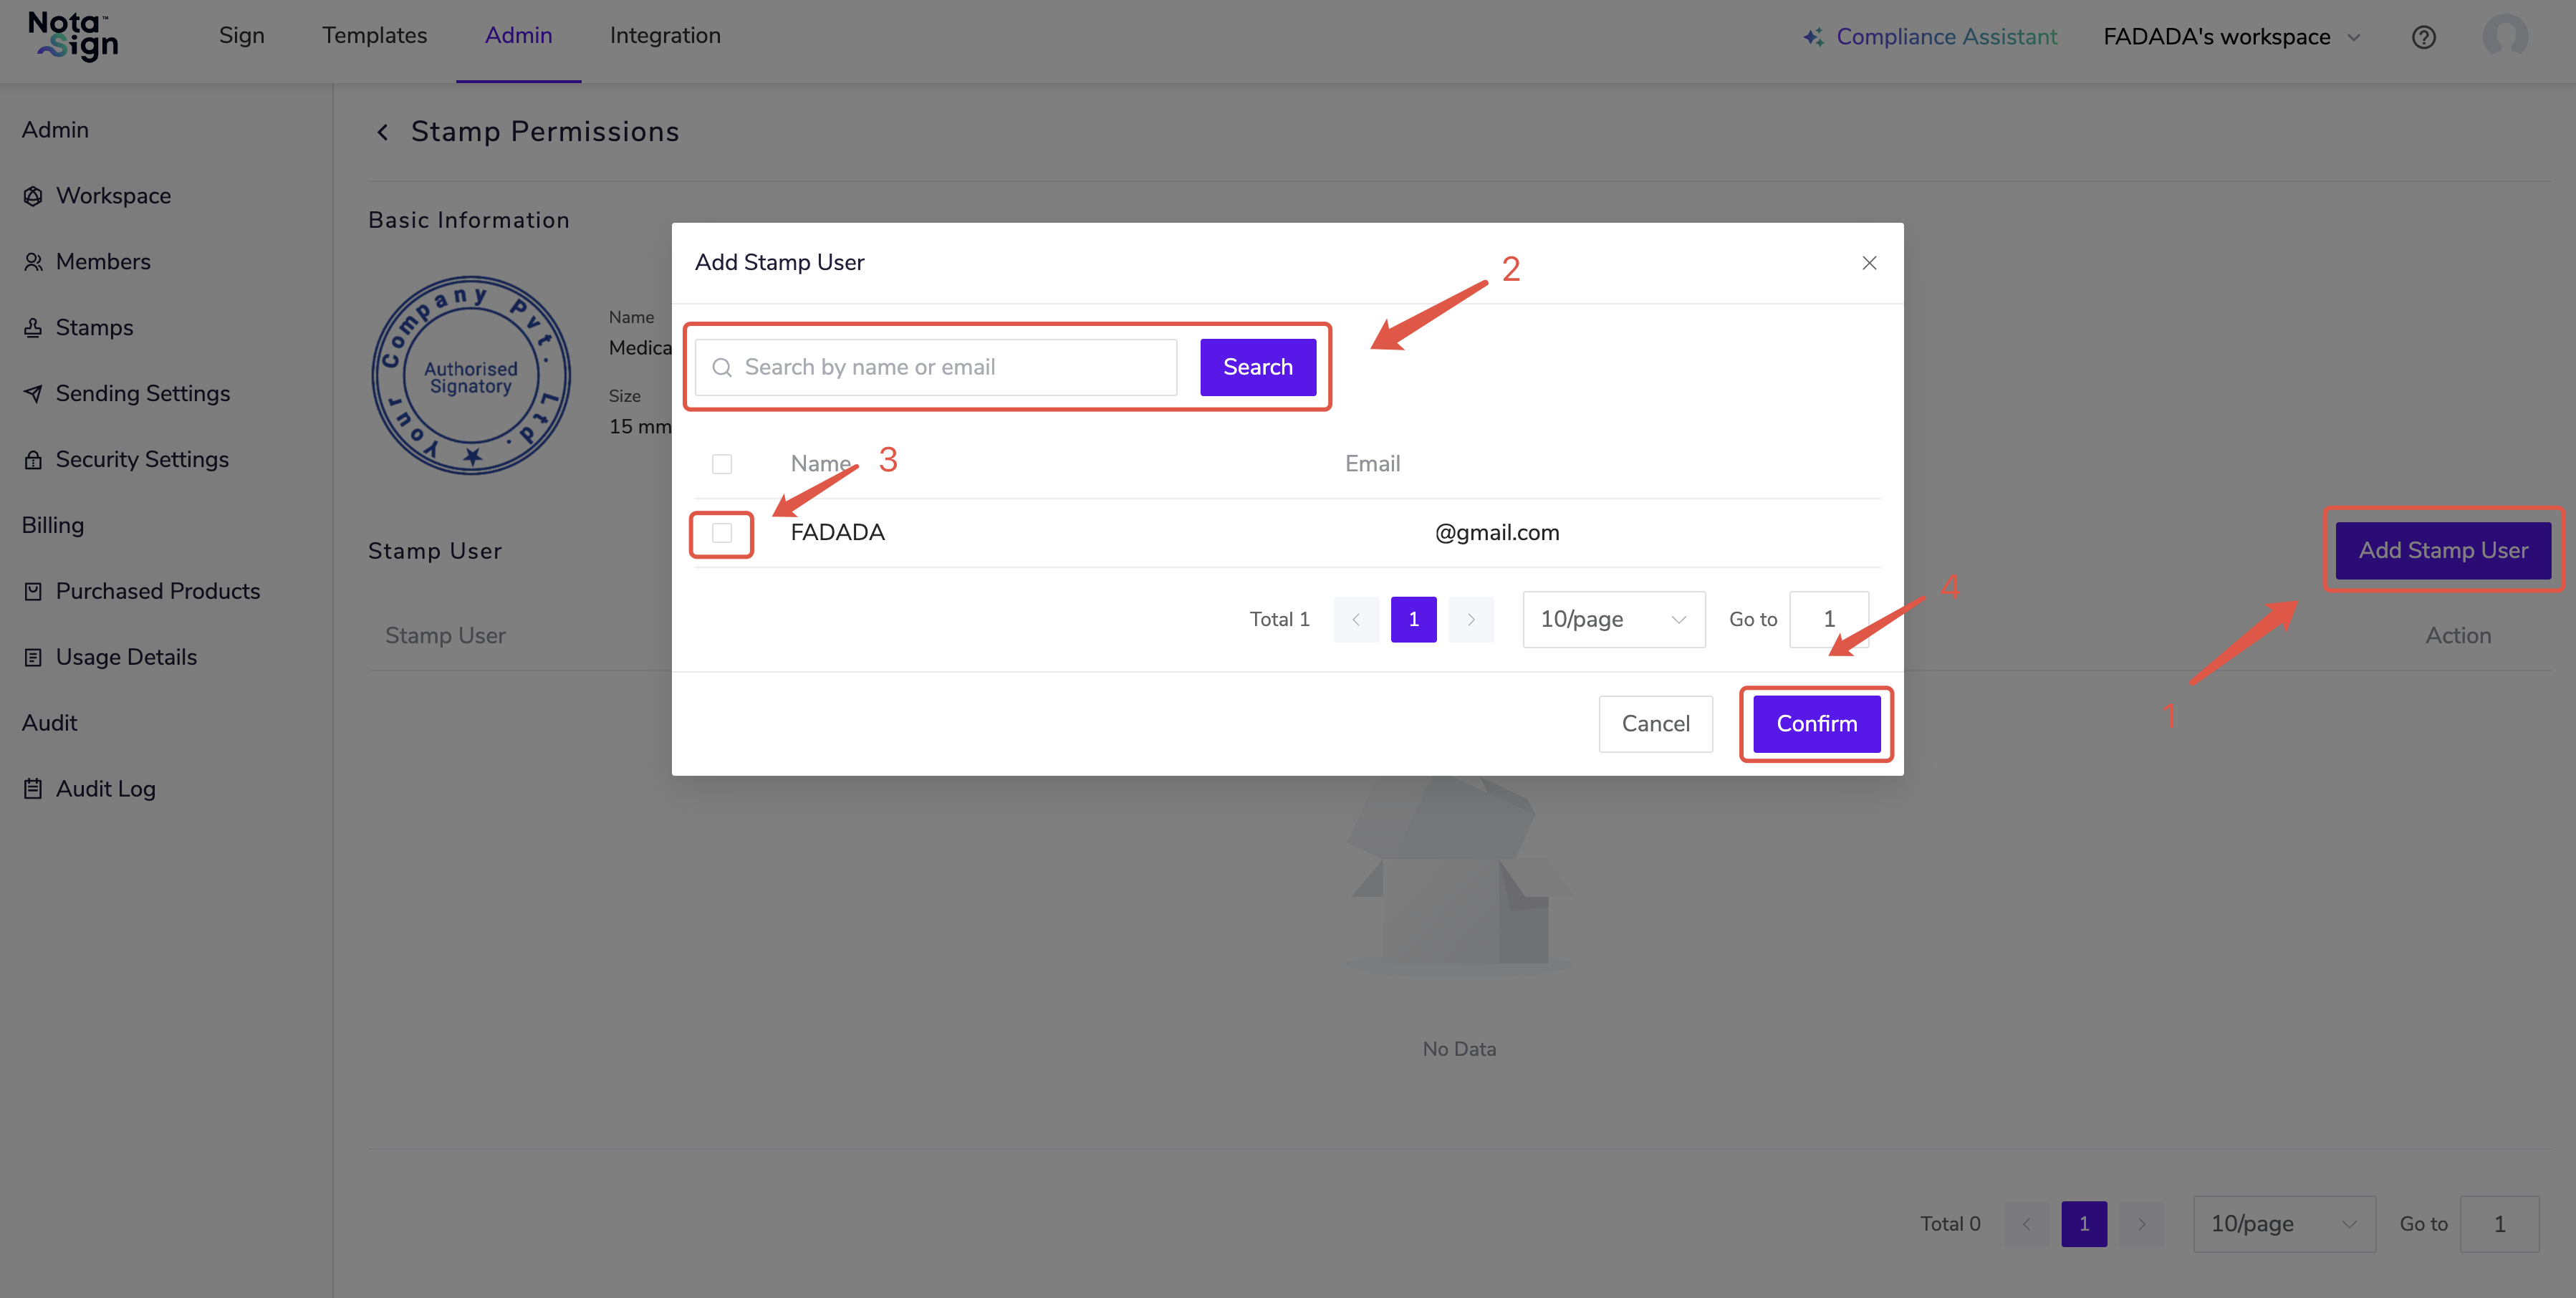Open the help question mark icon
This screenshot has height=1298, width=2576.
2423,37
